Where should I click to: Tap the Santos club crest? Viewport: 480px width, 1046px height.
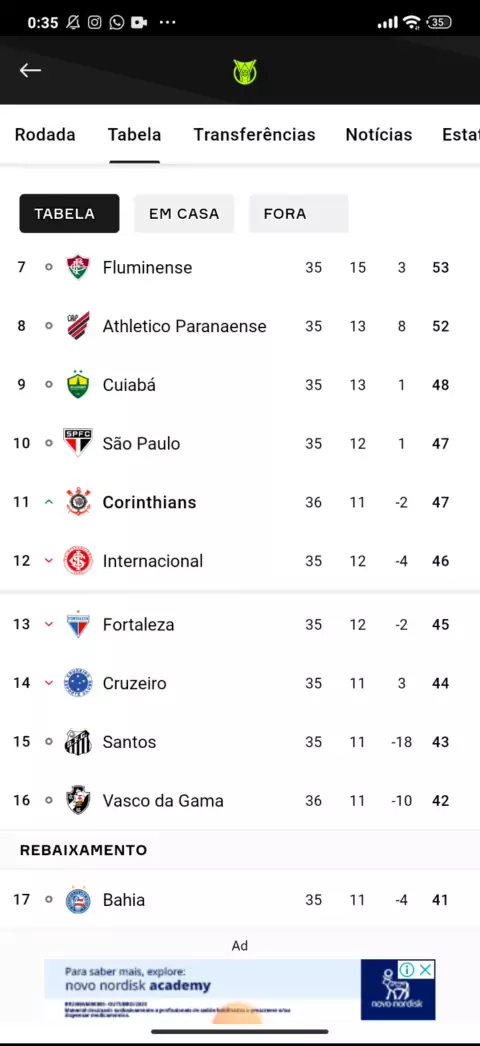coord(78,742)
